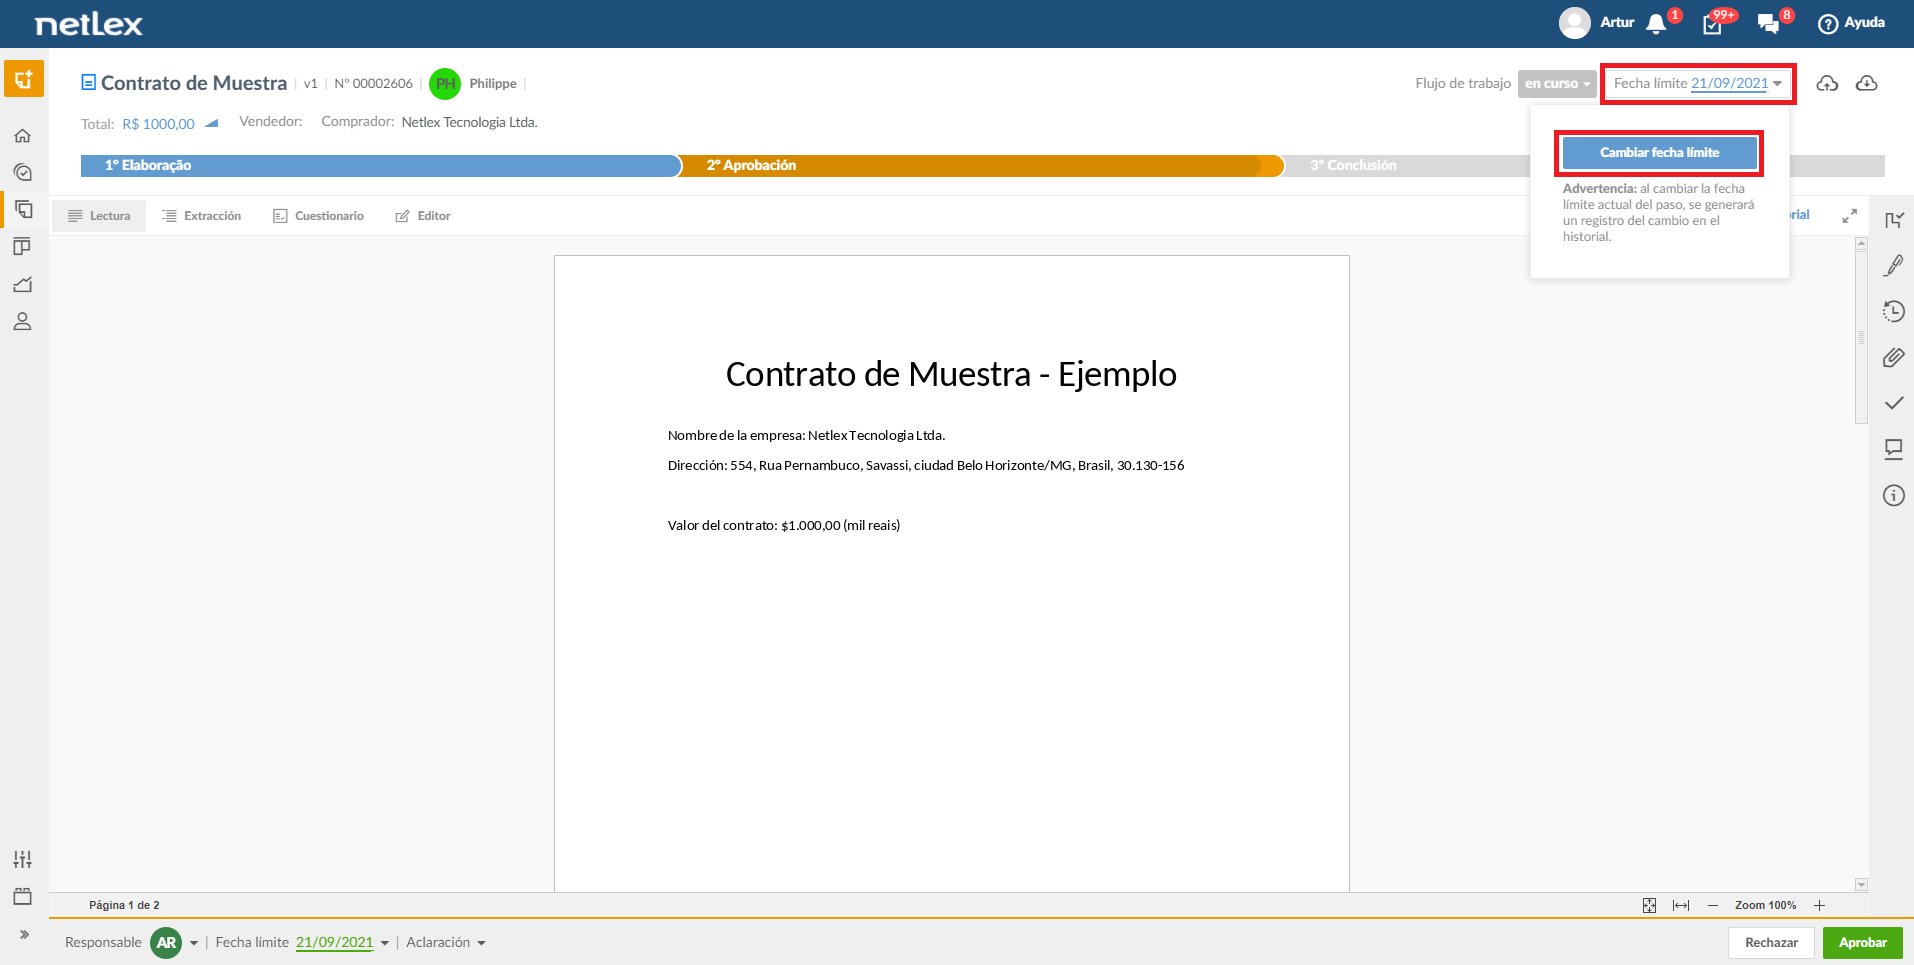This screenshot has height=965, width=1914.
Task: Click the Aprobar button
Action: (1862, 942)
